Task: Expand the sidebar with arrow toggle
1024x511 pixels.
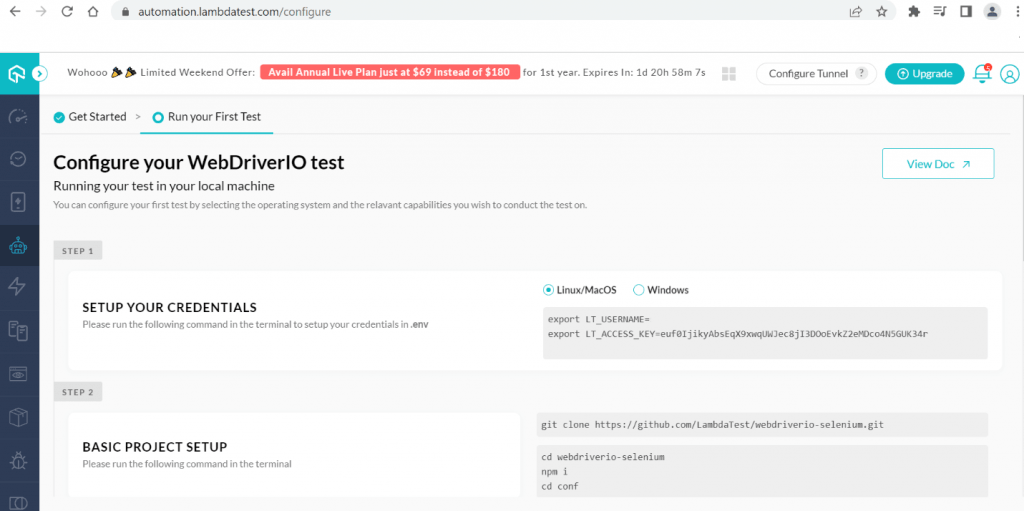Action: click(39, 73)
